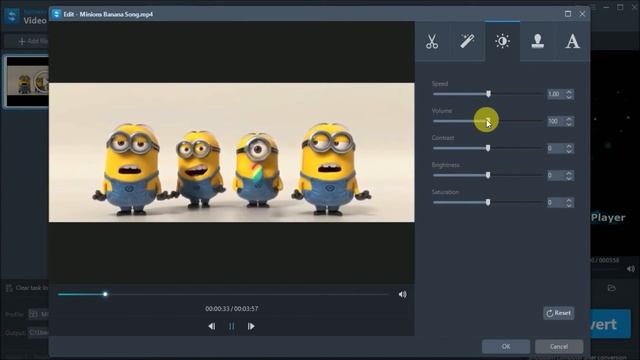Click the Output path field in main window
Image resolution: width=640 pixels, height=360 pixels.
(x=39, y=333)
